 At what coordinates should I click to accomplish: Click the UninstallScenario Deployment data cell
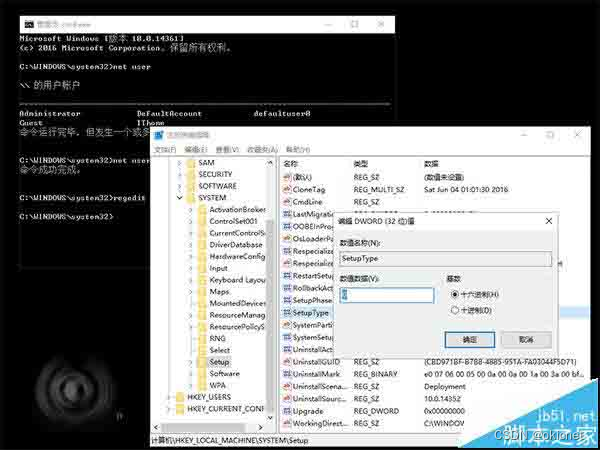pyautogui.click(x=445, y=387)
